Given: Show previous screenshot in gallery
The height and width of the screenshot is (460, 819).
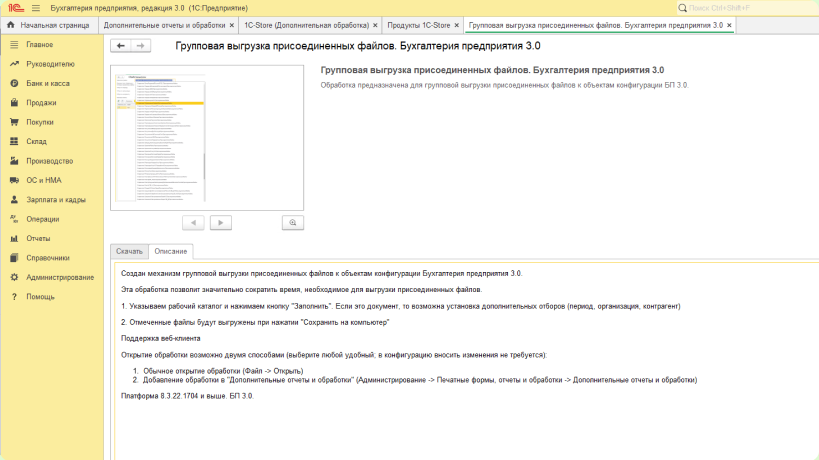Looking at the screenshot, I should point(193,223).
